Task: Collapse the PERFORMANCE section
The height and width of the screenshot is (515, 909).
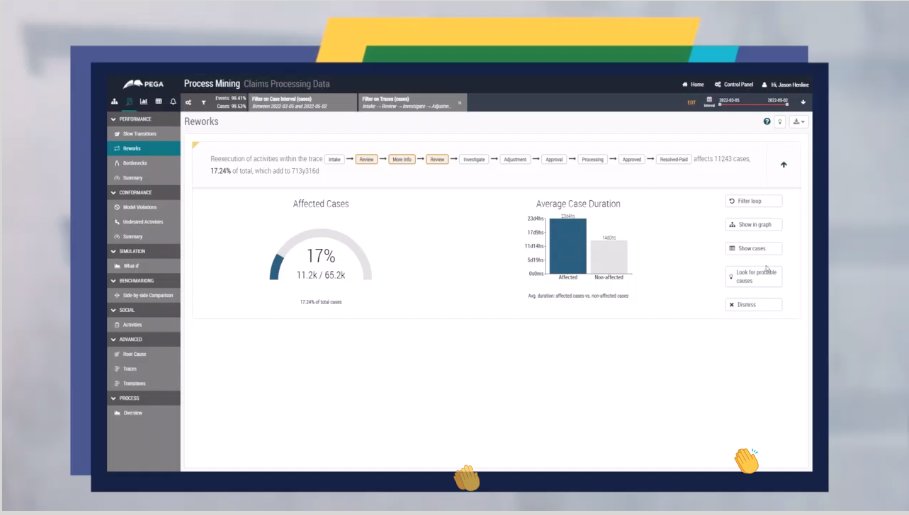Action: coord(144,119)
